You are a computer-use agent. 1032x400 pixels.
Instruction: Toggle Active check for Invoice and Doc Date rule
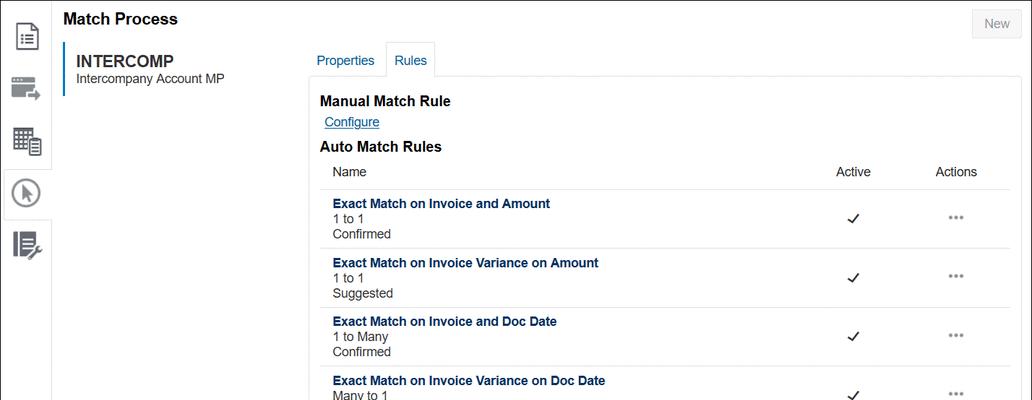(x=853, y=336)
